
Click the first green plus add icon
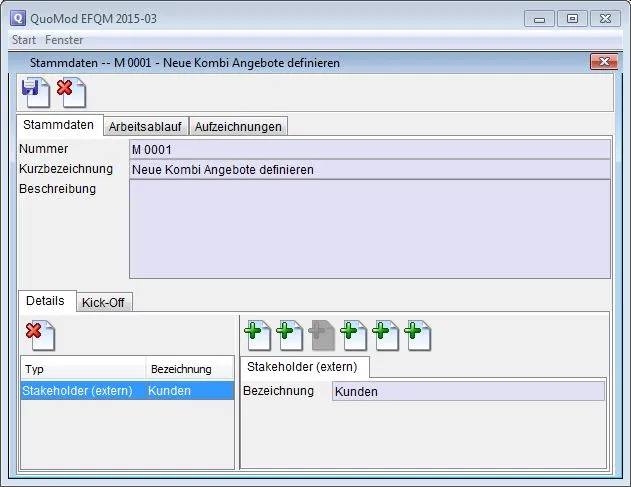pos(257,334)
